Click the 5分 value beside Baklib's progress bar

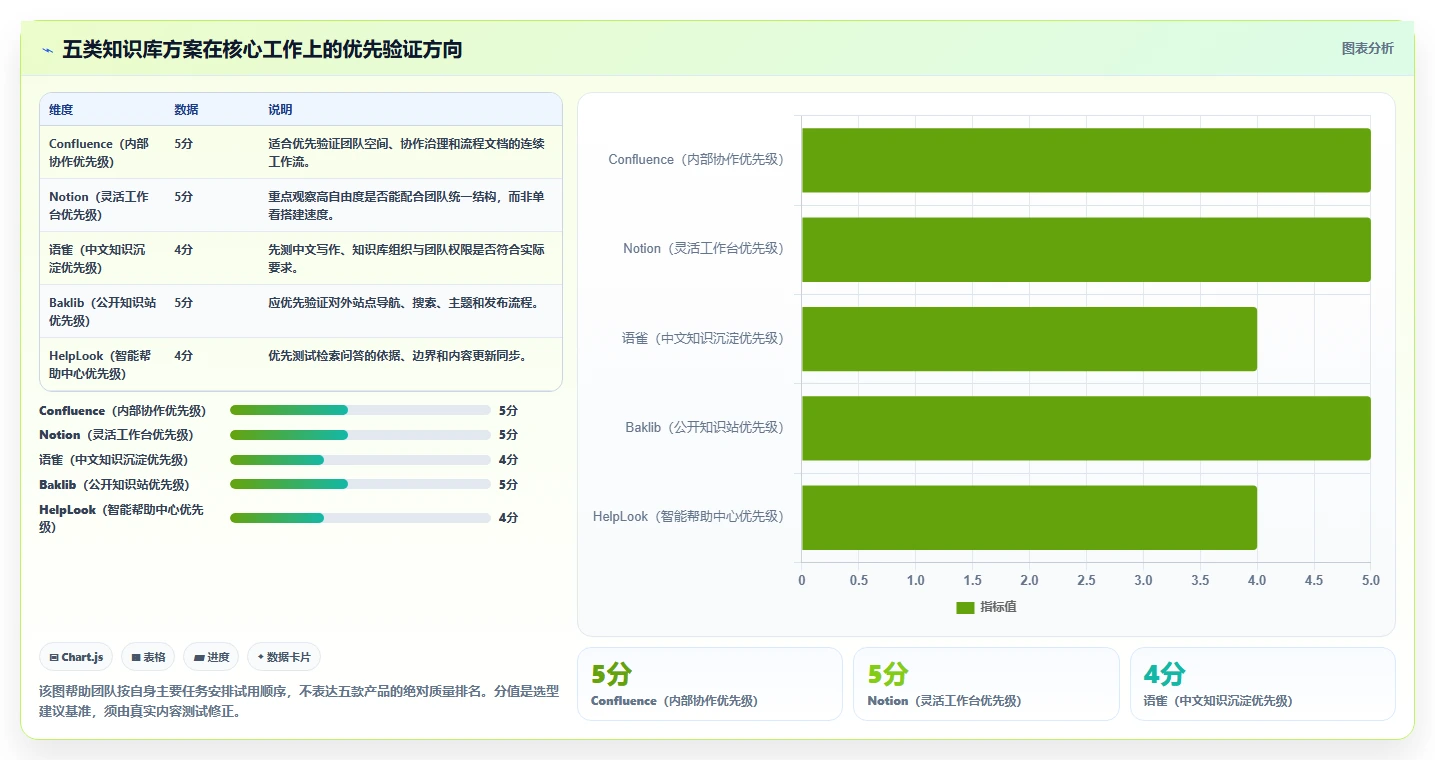[x=508, y=485]
